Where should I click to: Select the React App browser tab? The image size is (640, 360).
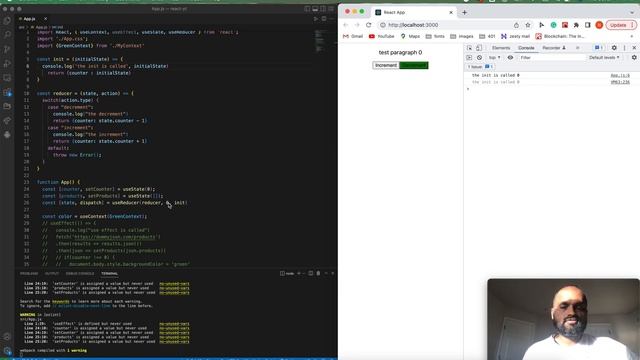pyautogui.click(x=413, y=12)
